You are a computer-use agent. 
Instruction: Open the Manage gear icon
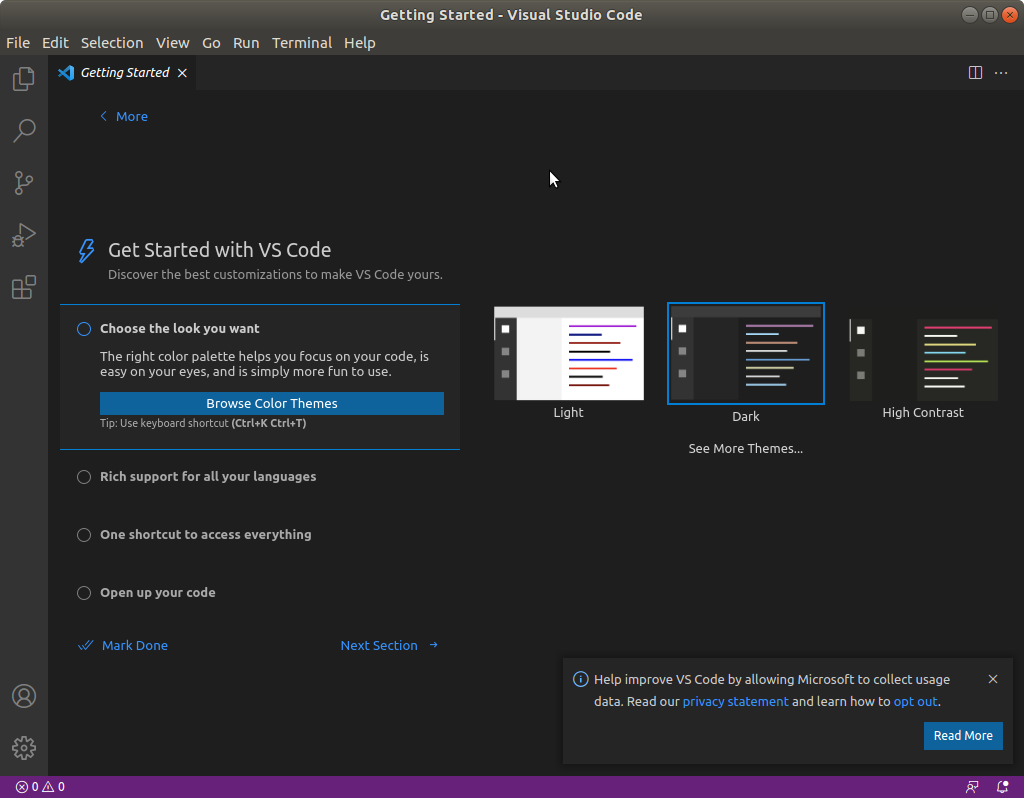click(x=24, y=748)
